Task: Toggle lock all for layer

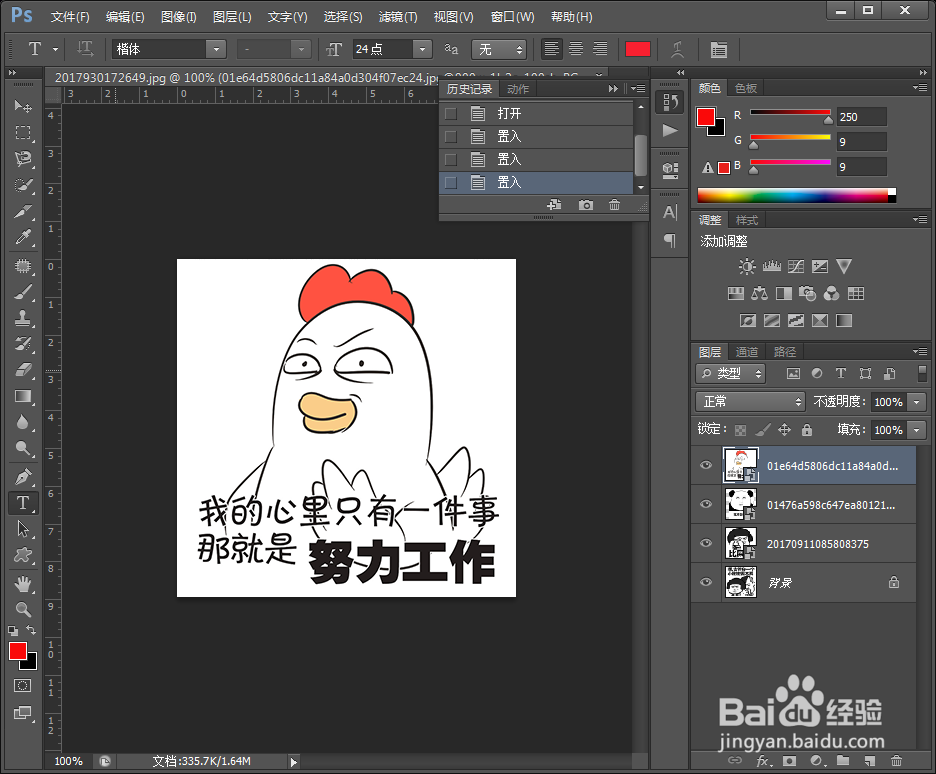Action: (806, 430)
